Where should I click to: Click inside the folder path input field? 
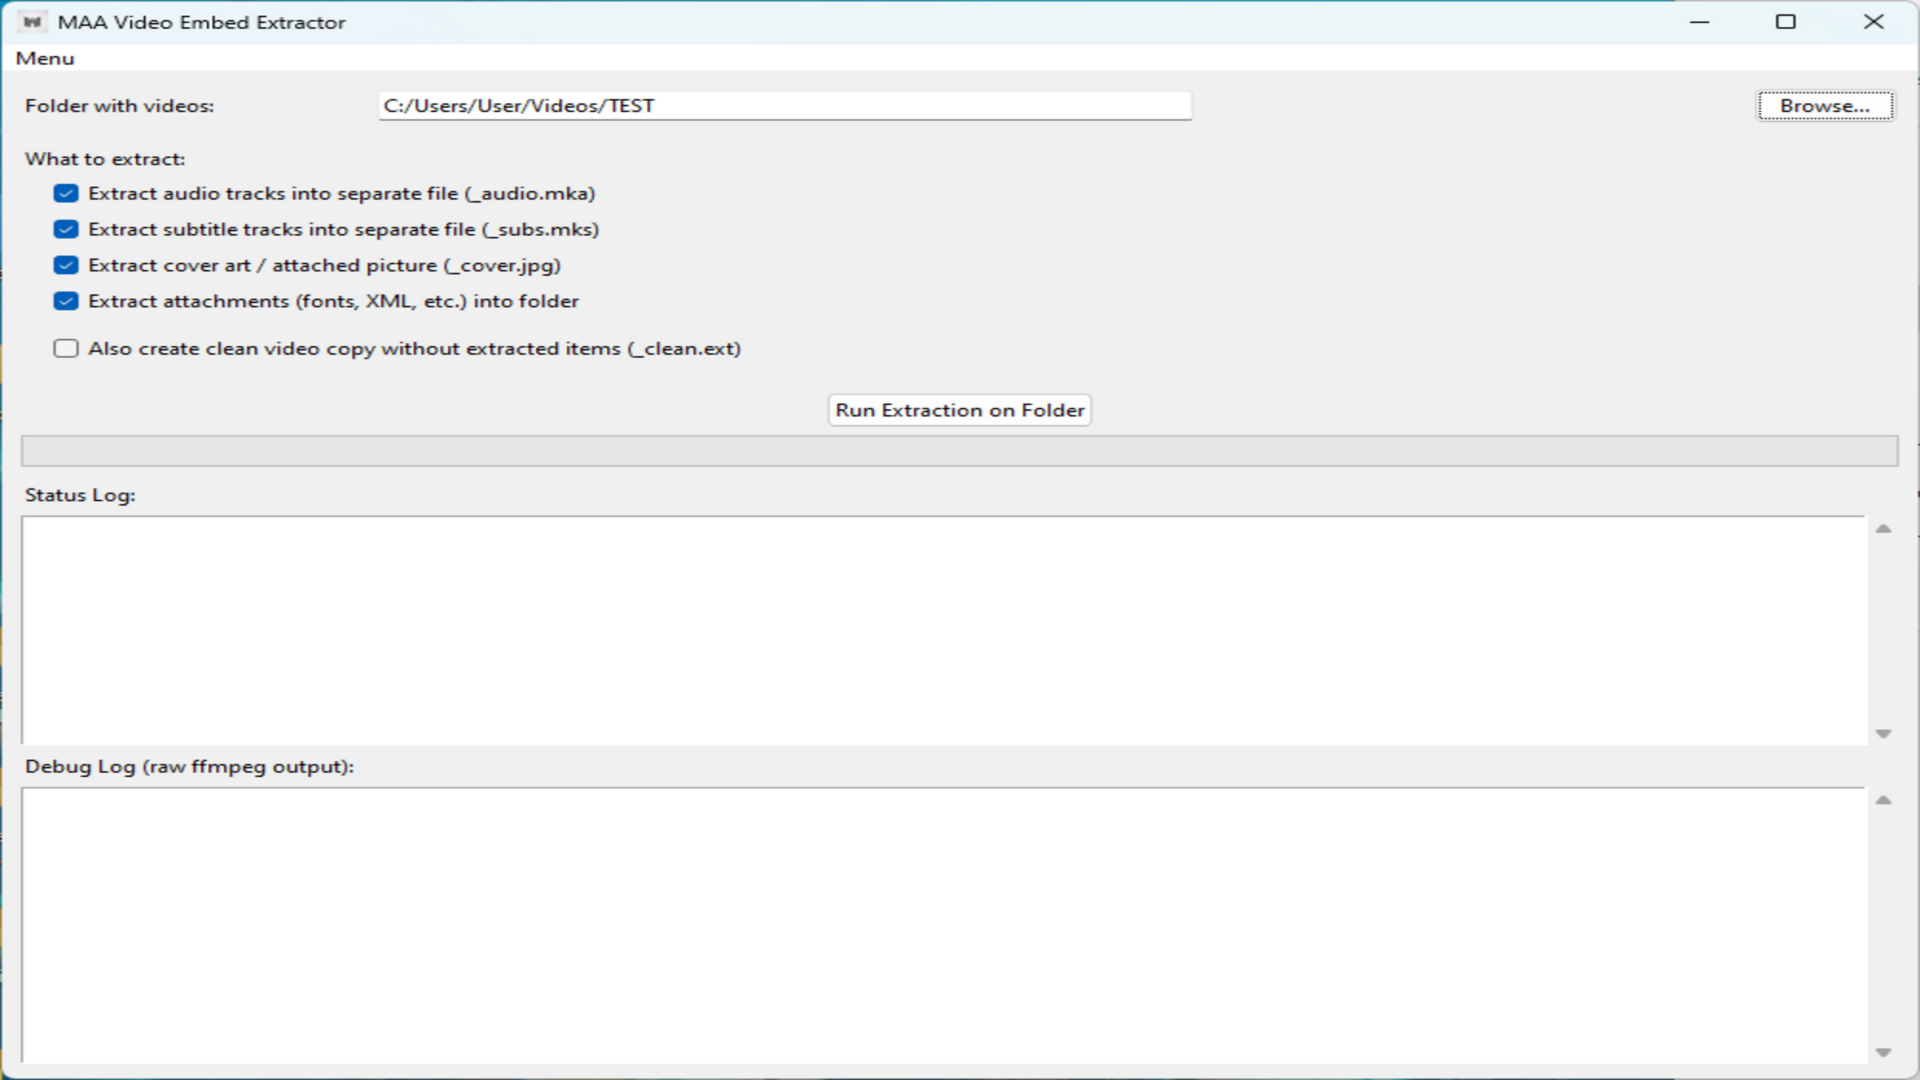click(785, 105)
